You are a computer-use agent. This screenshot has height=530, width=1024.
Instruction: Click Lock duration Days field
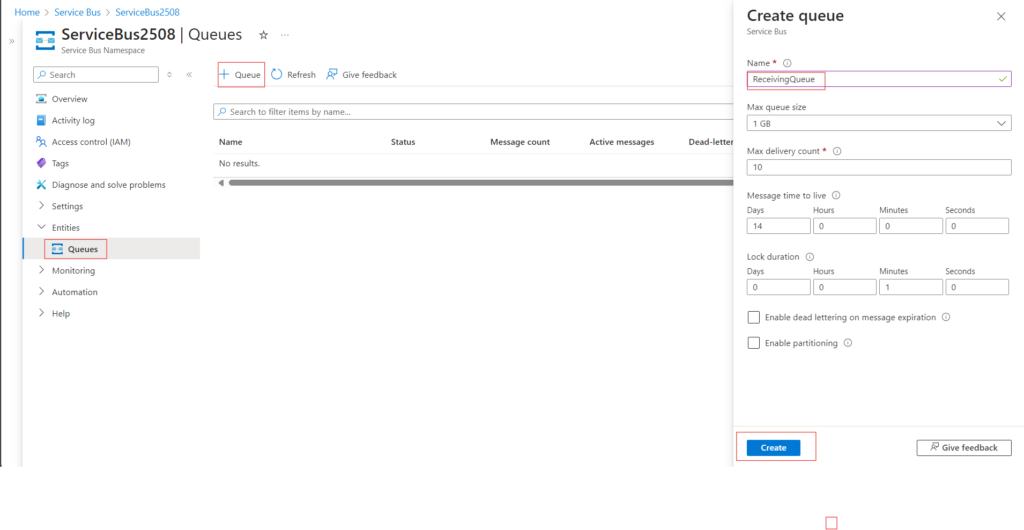(x=778, y=287)
